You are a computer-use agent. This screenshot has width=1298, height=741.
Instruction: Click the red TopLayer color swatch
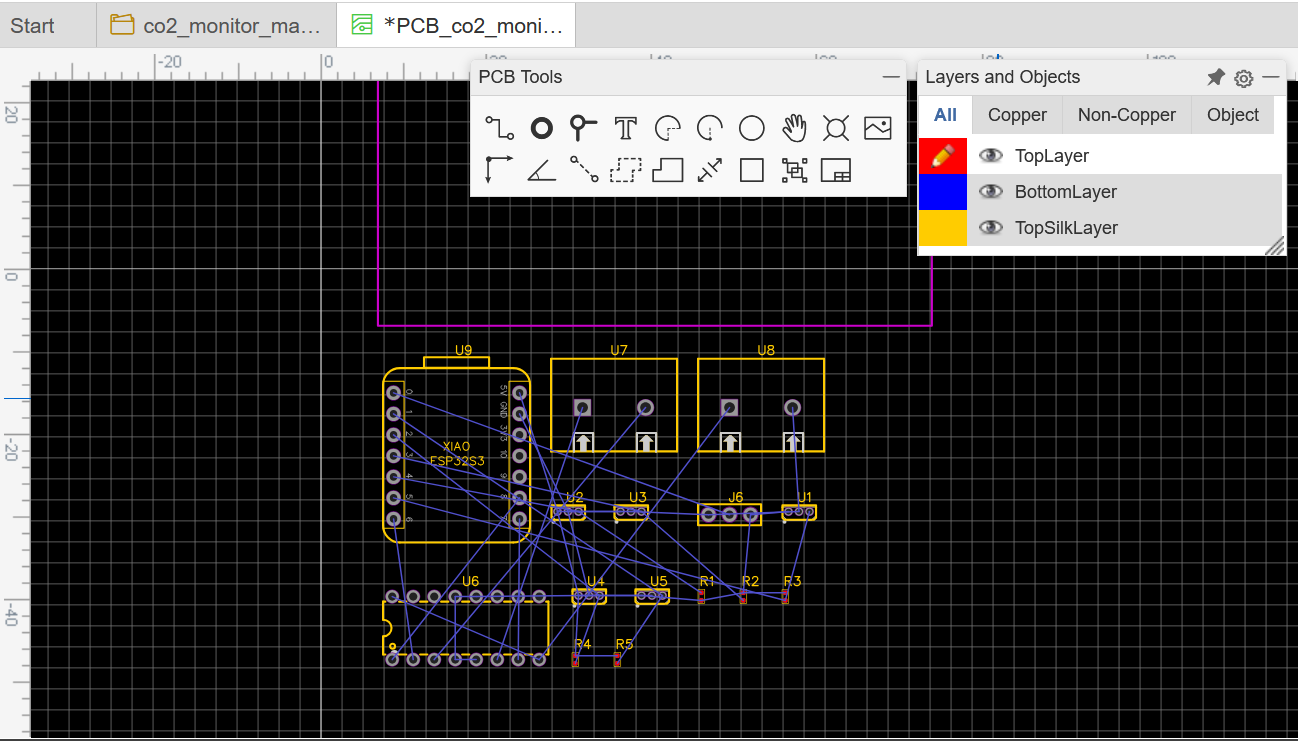click(943, 155)
